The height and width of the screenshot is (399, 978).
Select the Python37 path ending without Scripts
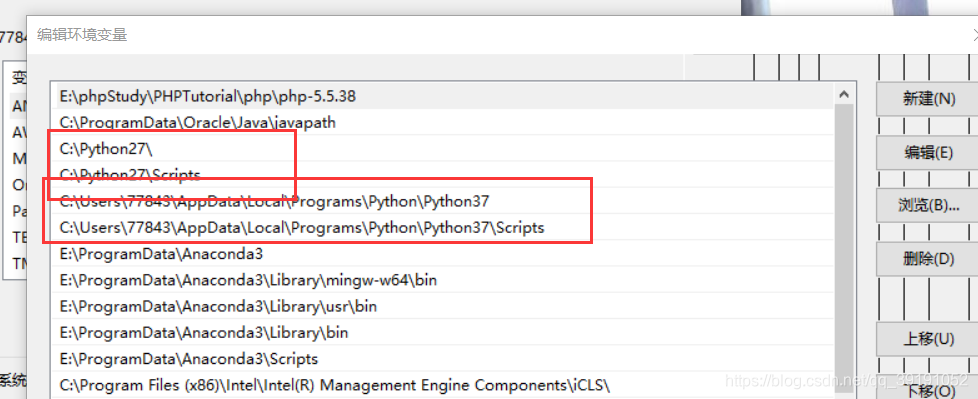pyautogui.click(x=443, y=201)
